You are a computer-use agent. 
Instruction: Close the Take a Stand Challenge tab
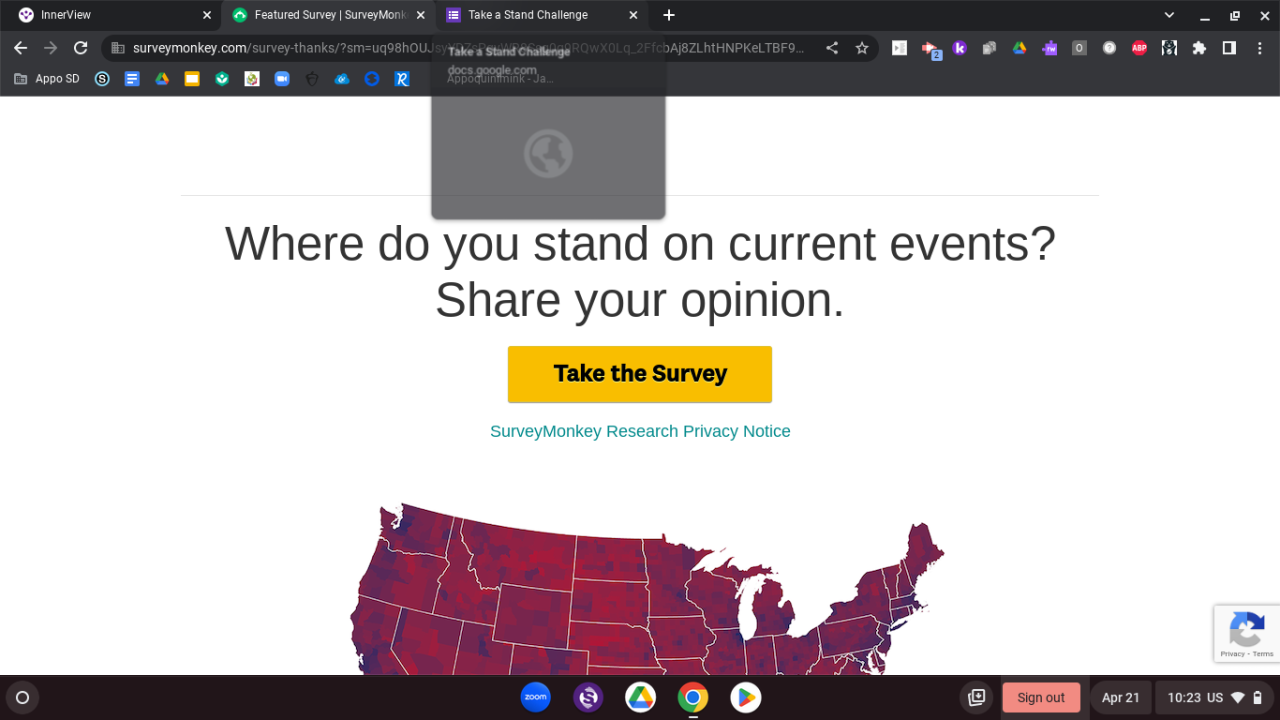(x=633, y=15)
